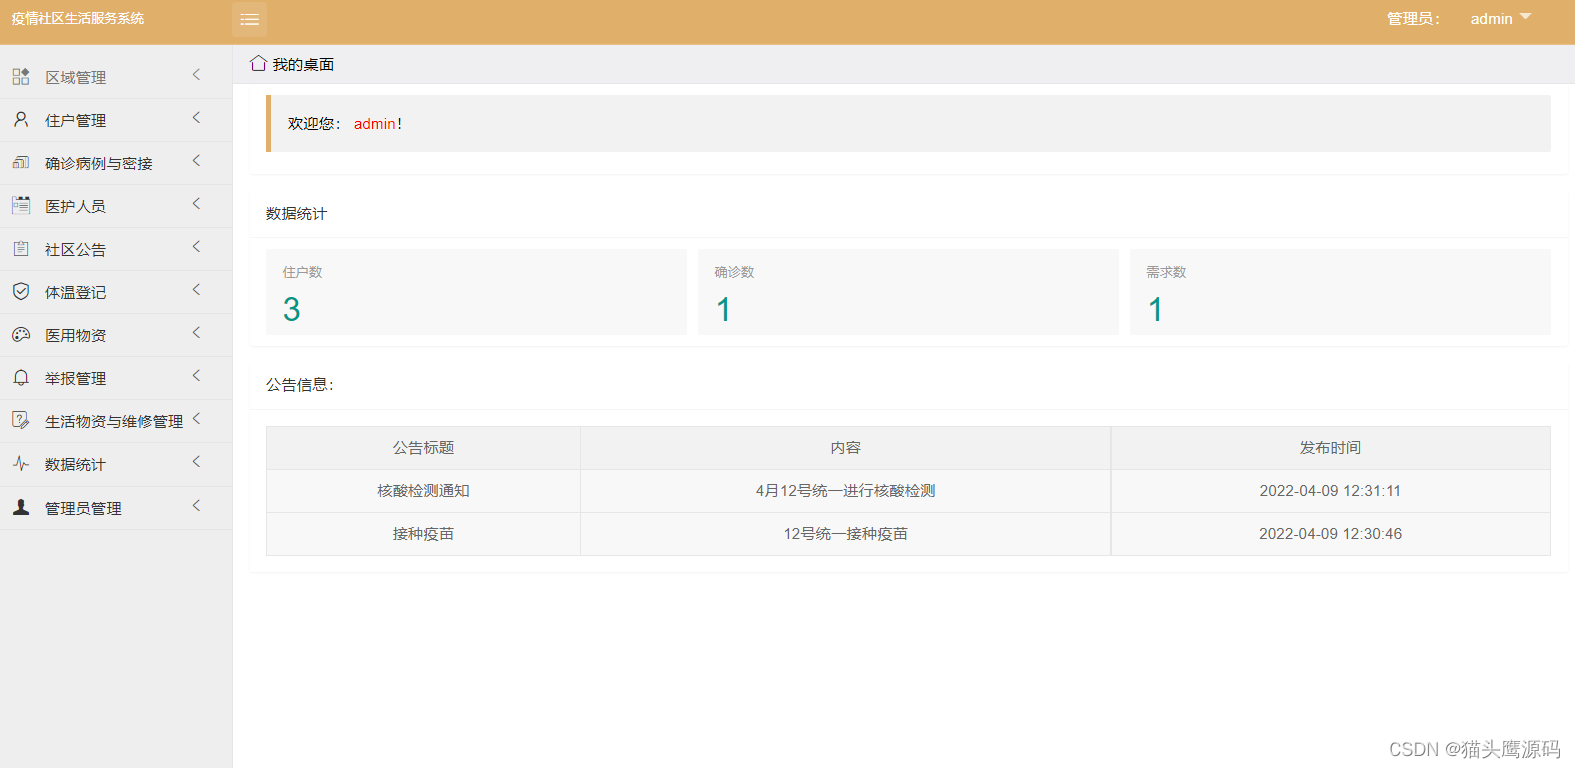
Task: Click the 2022-04-09 12:31:11 timestamp cell
Action: [x=1331, y=491]
